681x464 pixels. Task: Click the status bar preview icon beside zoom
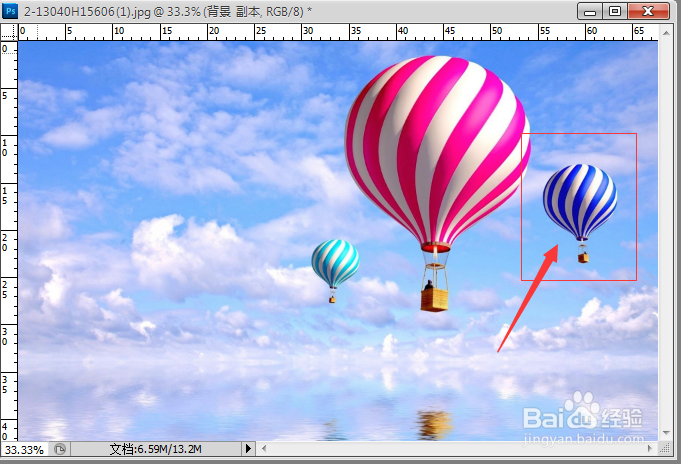pos(60,449)
